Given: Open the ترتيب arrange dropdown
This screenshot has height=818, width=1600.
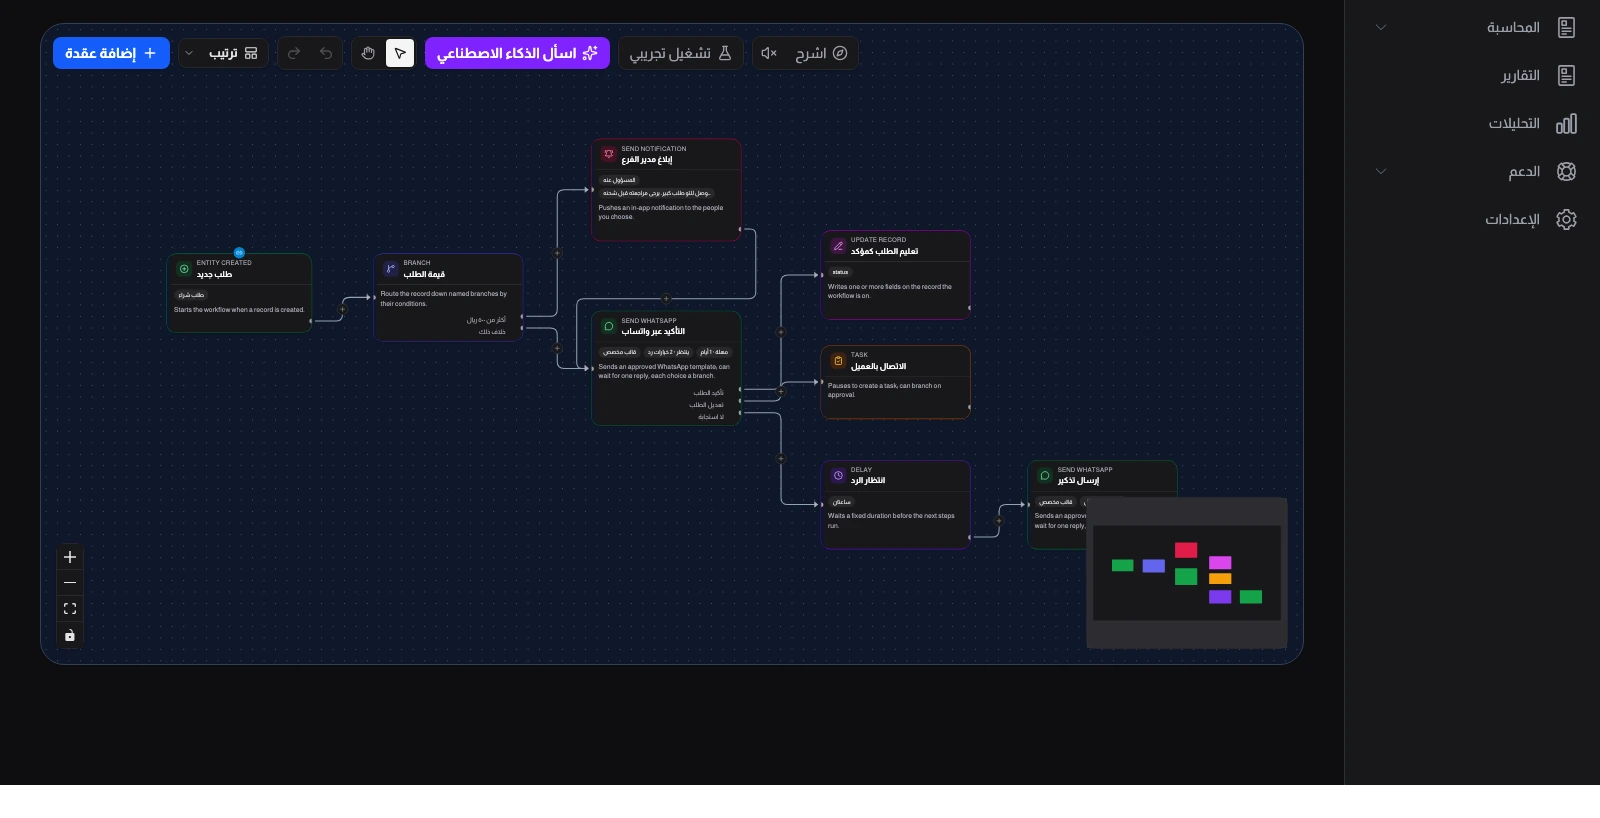Looking at the screenshot, I should click(x=223, y=53).
